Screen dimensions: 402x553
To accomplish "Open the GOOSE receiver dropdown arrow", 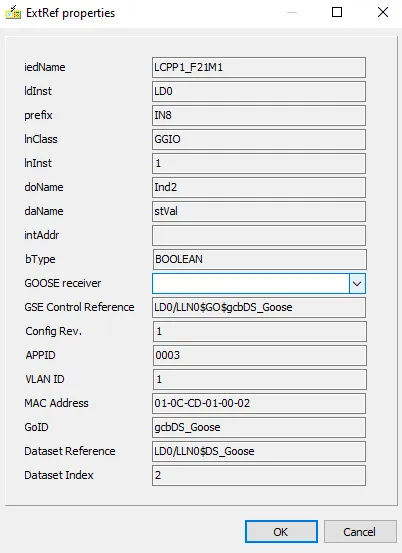I will click(x=357, y=283).
